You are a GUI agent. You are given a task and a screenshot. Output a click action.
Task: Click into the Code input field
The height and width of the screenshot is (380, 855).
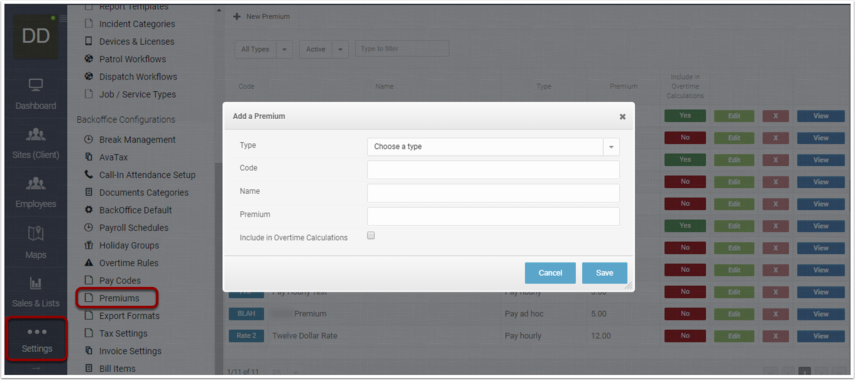[x=493, y=170]
